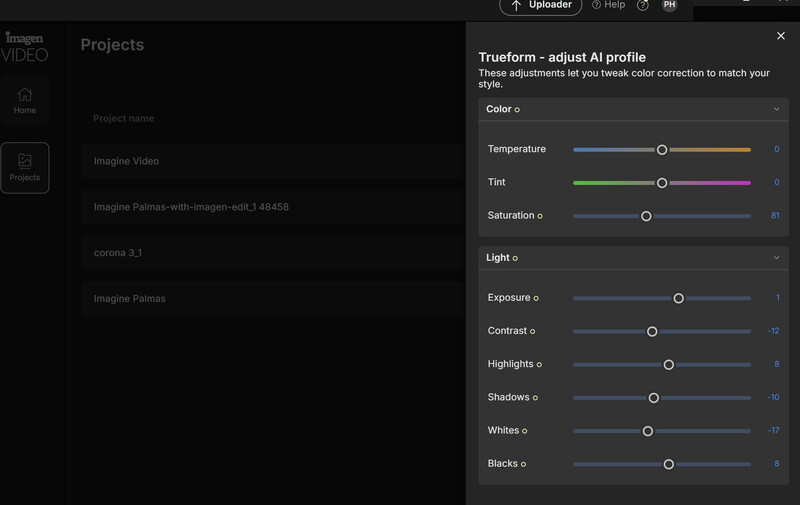Click the dot indicator next to Light
Image resolution: width=800 pixels, height=505 pixels.
tap(515, 259)
